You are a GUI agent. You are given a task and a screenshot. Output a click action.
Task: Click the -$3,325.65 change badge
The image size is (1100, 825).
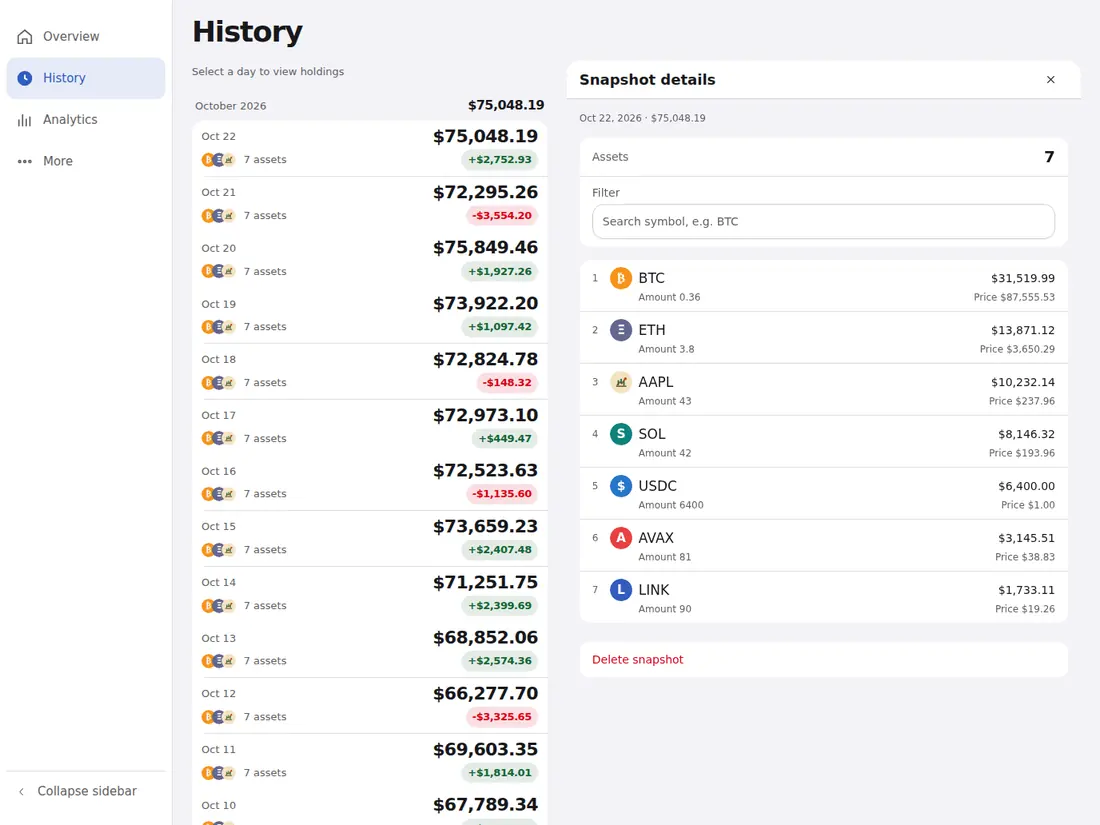tap(502, 717)
